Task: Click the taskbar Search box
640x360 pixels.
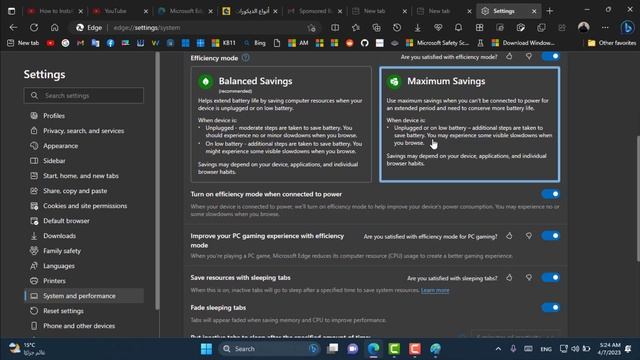Action: click(x=269, y=349)
